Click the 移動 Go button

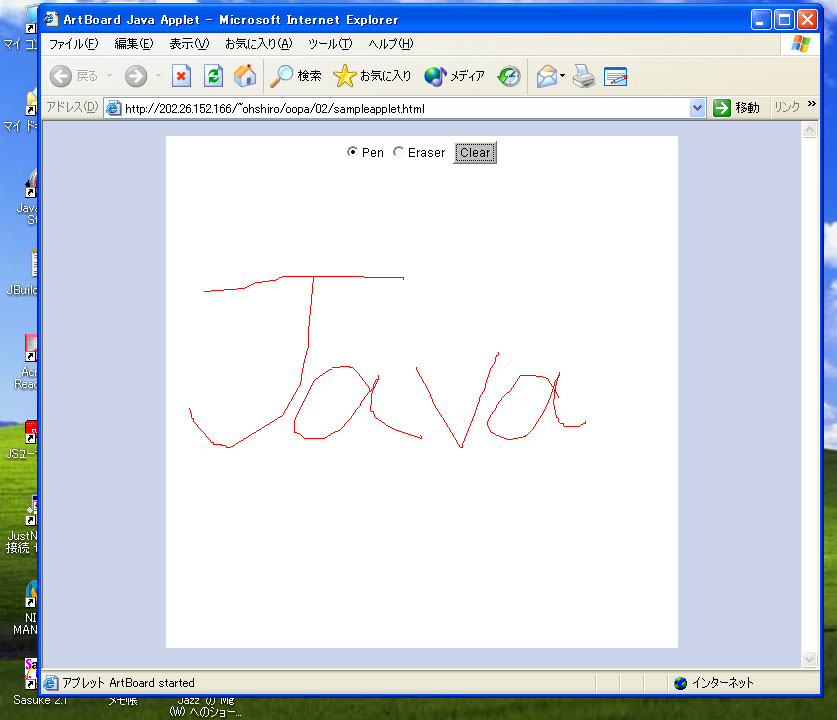pyautogui.click(x=737, y=108)
